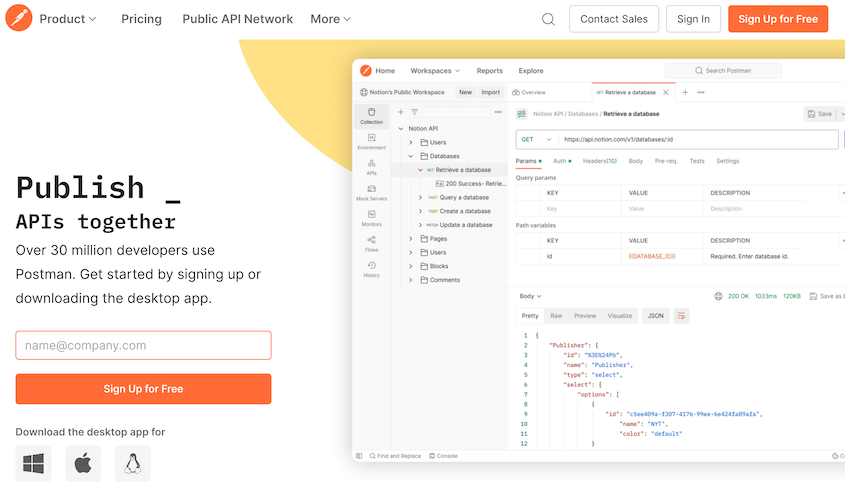Viewport: 845px width, 495px height.
Task: Click the plus icon to add a collection
Action: coord(400,112)
